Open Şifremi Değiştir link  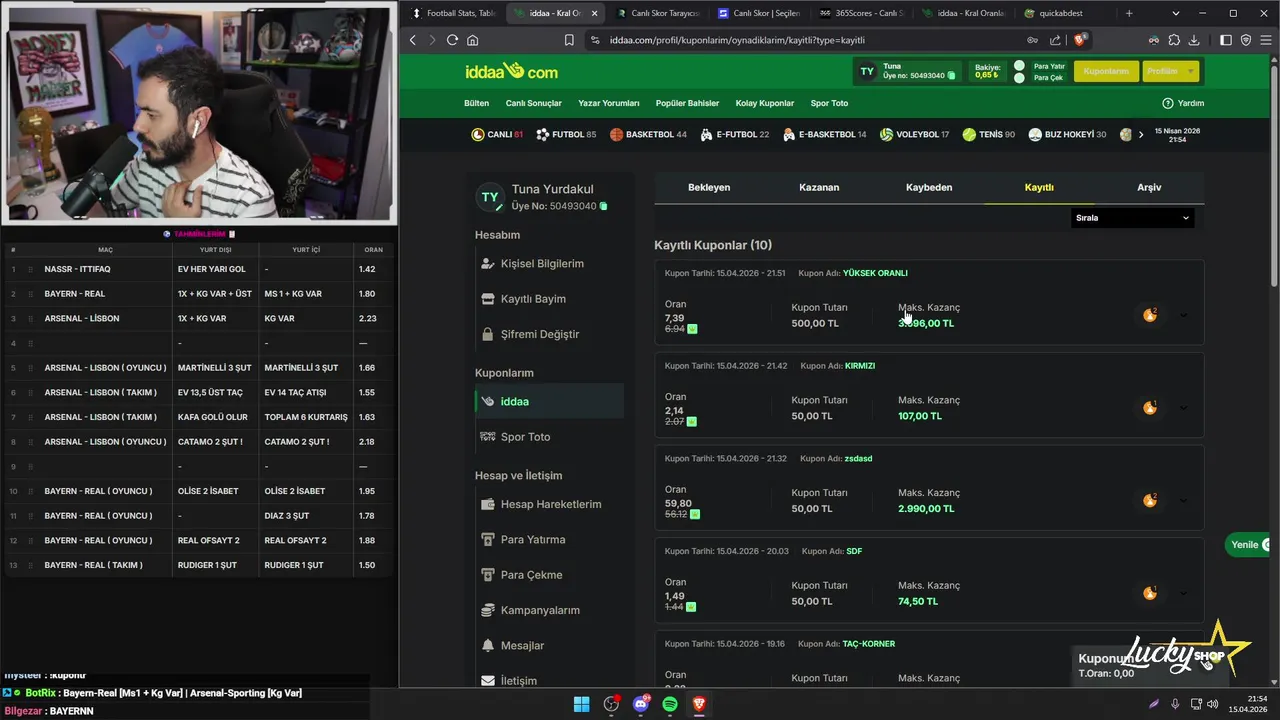coord(540,334)
